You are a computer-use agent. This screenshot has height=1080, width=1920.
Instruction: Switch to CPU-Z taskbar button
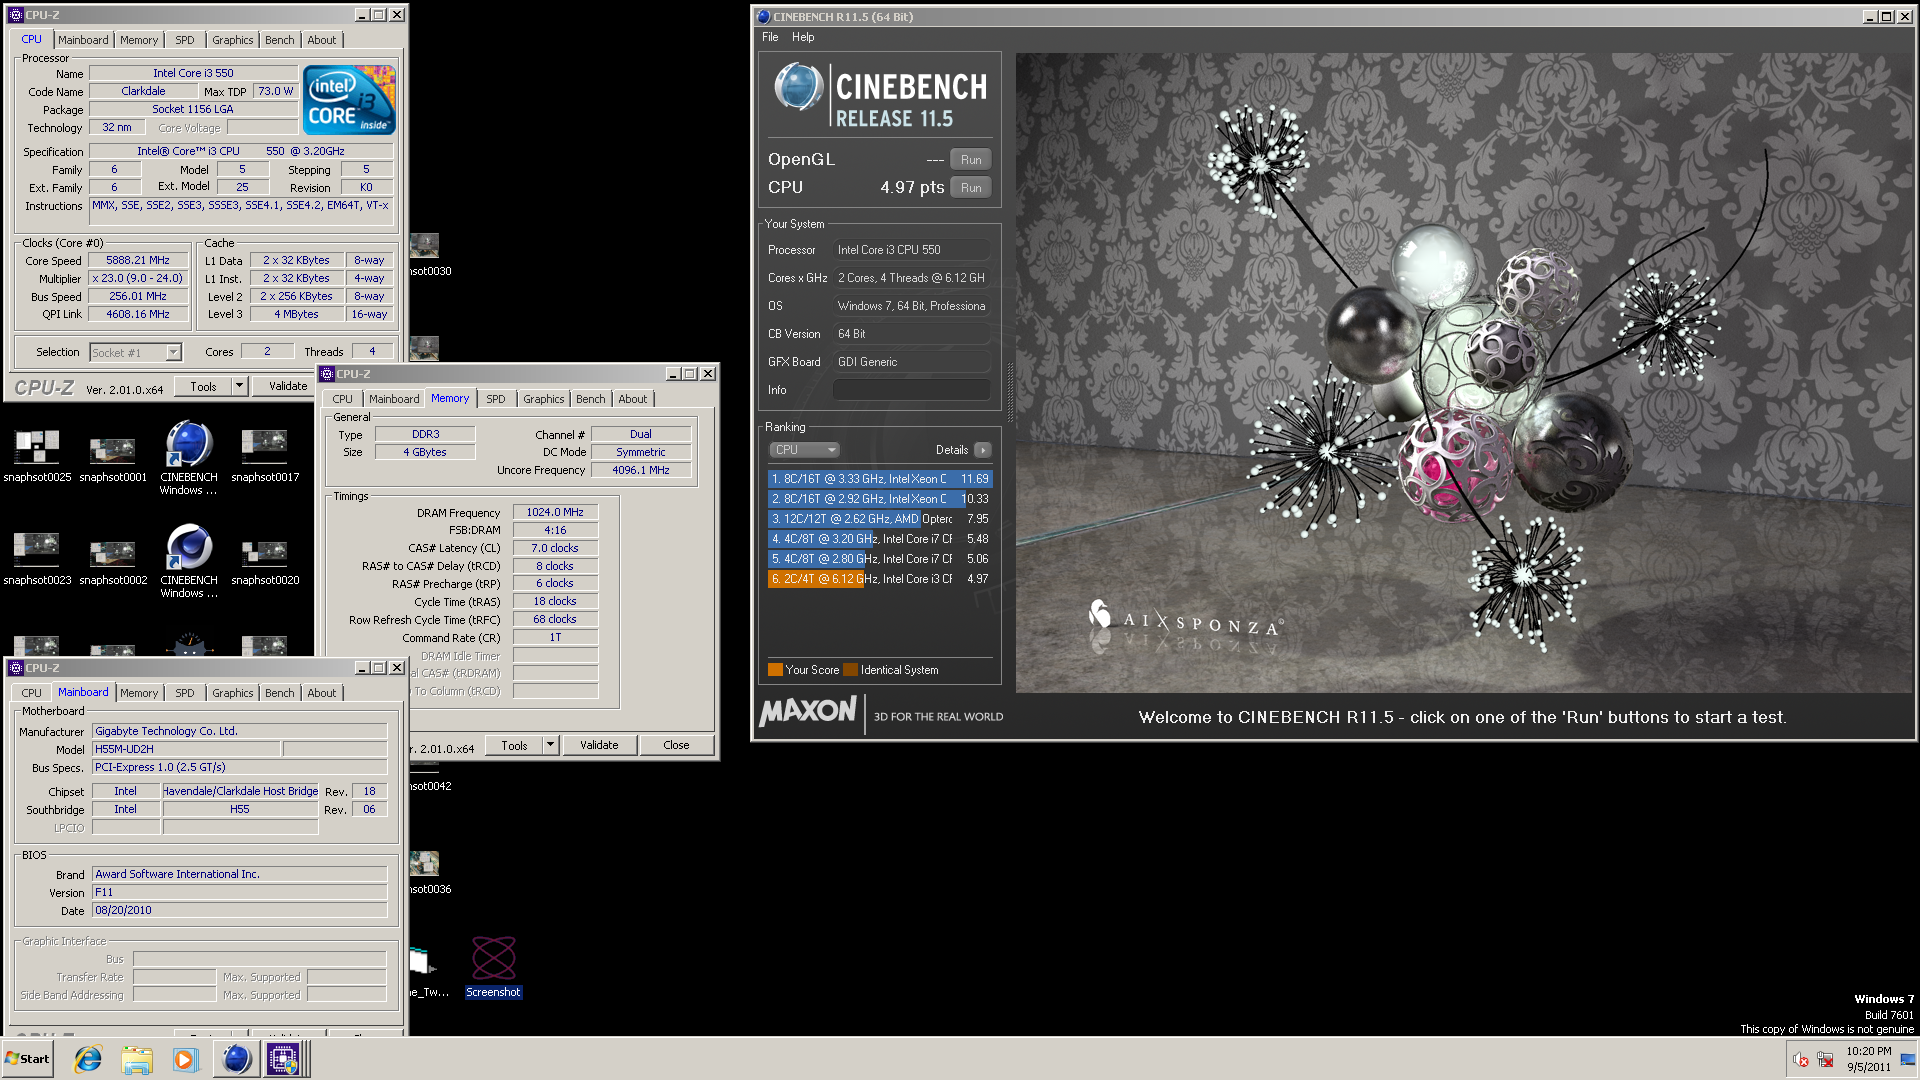pyautogui.click(x=283, y=1059)
